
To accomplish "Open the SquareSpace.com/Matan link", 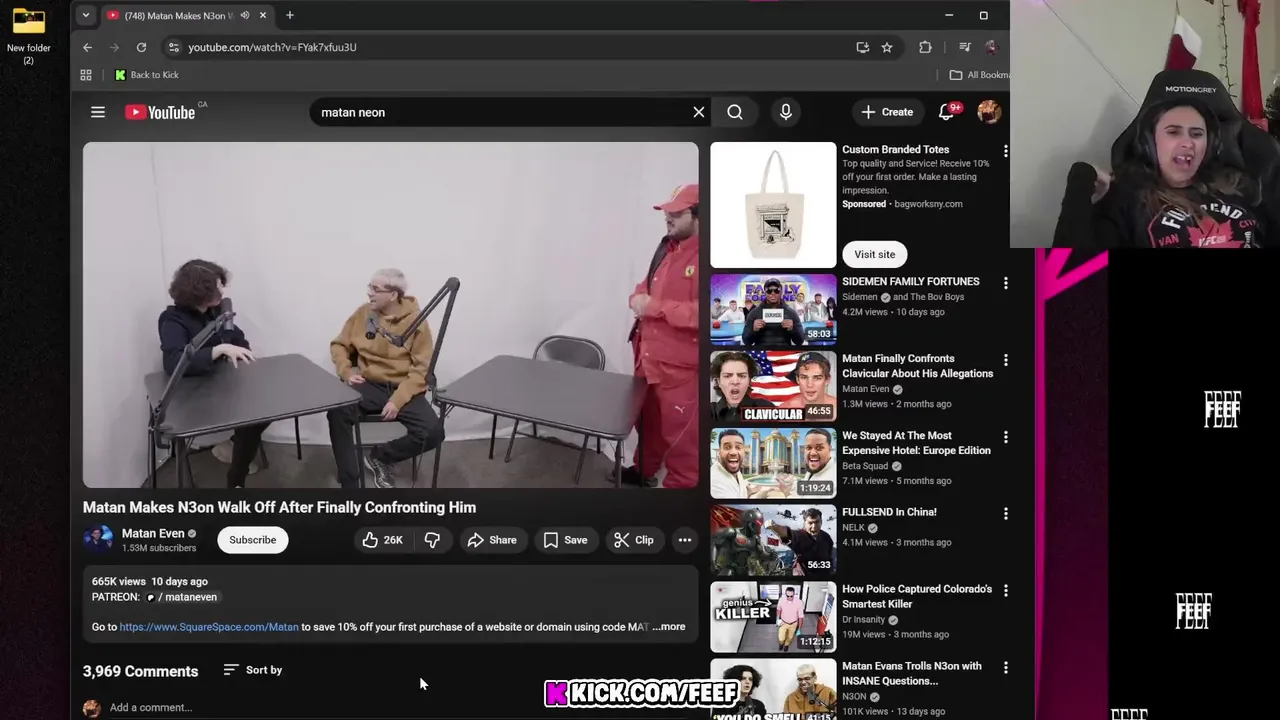I will tap(209, 627).
